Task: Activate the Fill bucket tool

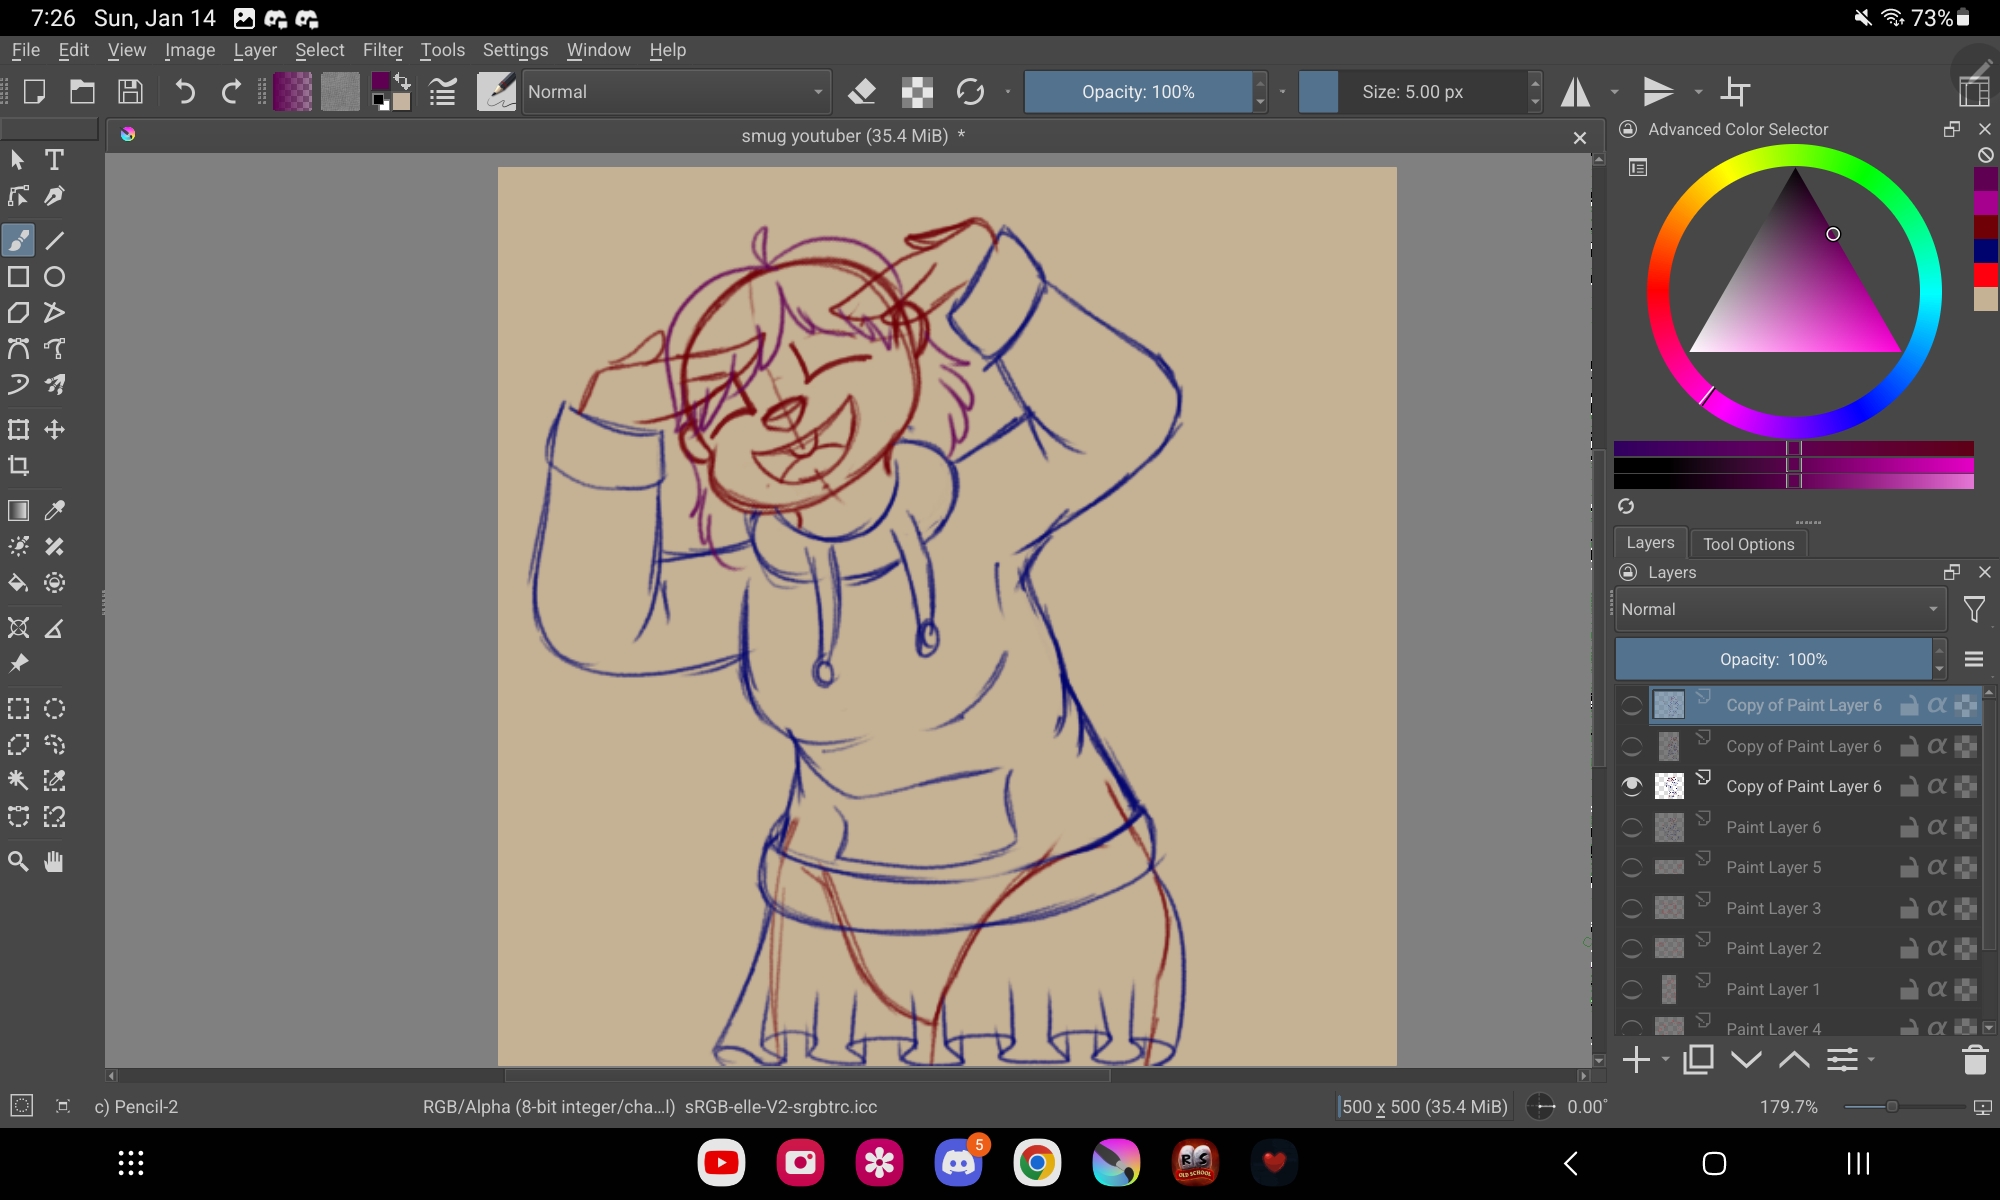Action: (x=18, y=583)
